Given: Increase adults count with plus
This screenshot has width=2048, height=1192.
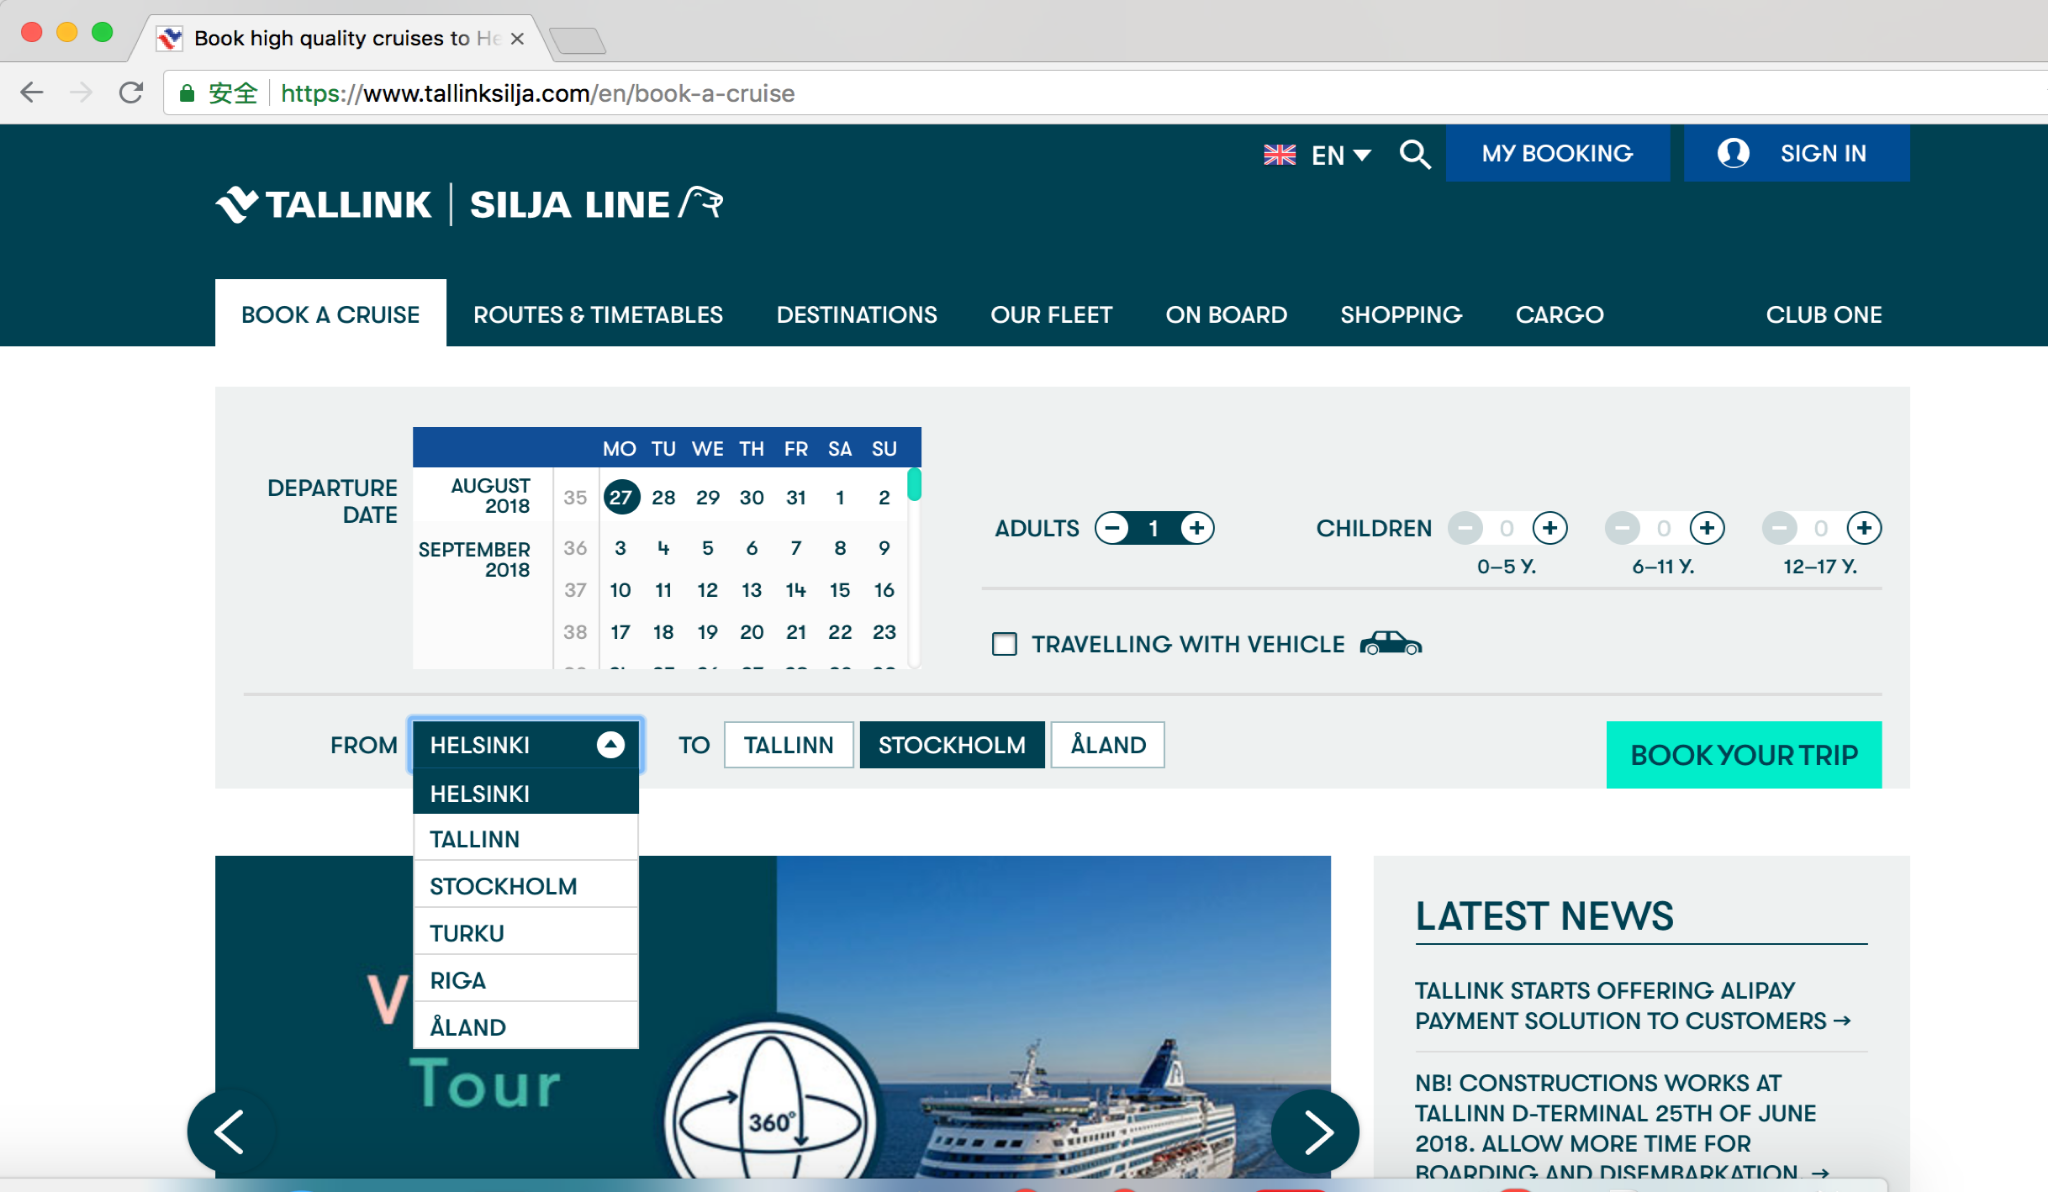Looking at the screenshot, I should pyautogui.click(x=1197, y=527).
